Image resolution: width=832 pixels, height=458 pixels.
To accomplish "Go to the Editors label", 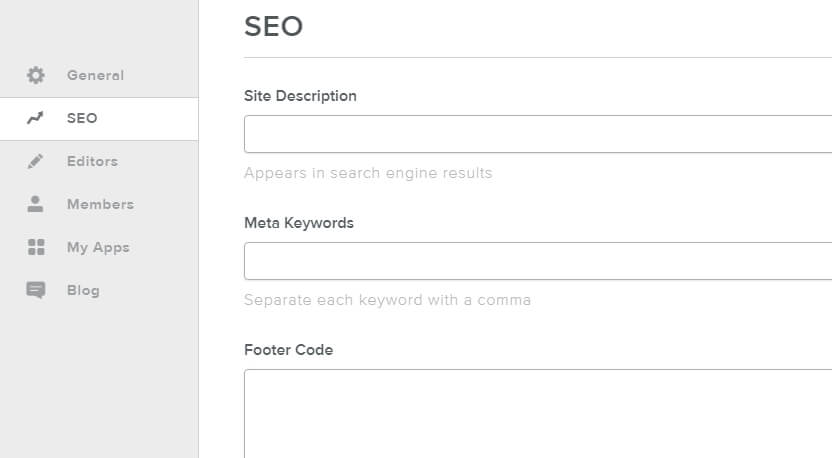I will (x=92, y=161).
